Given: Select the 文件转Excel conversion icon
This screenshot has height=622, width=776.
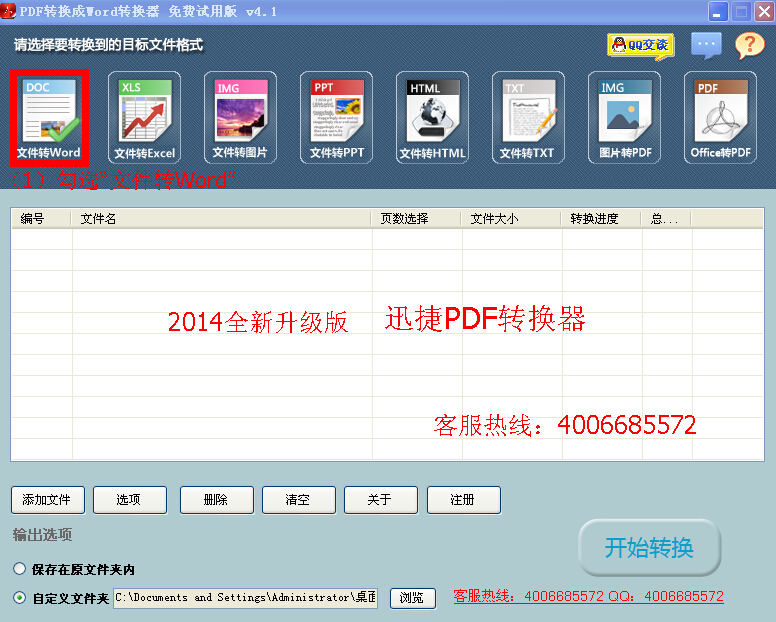Looking at the screenshot, I should 145,118.
